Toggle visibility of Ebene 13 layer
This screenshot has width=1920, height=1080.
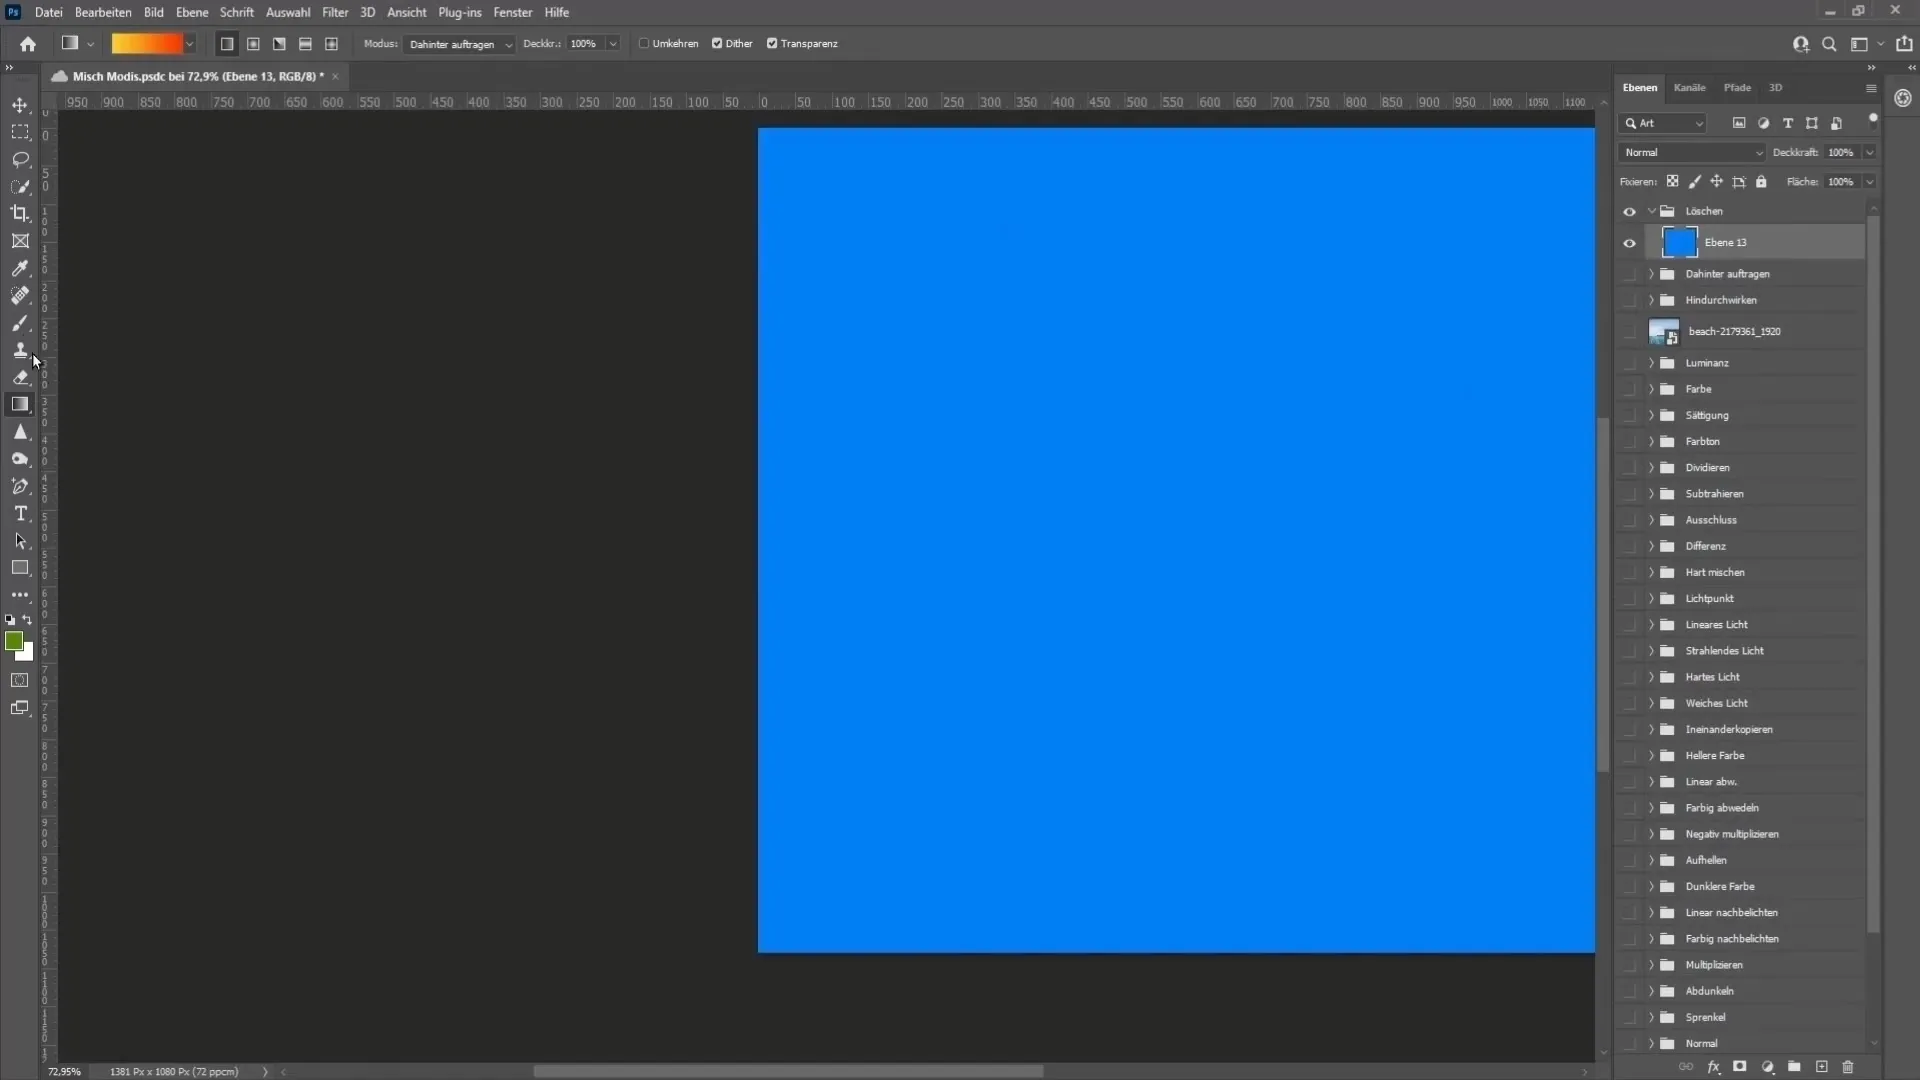tap(1629, 241)
